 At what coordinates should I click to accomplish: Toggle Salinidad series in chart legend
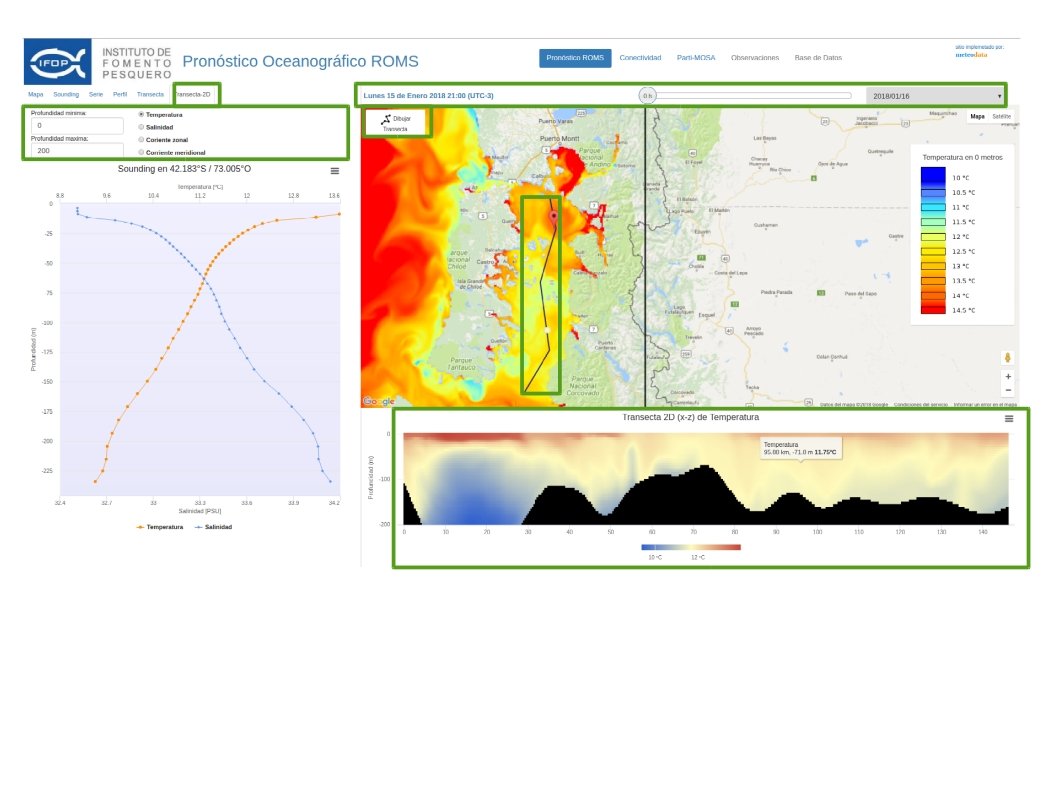pos(213,526)
